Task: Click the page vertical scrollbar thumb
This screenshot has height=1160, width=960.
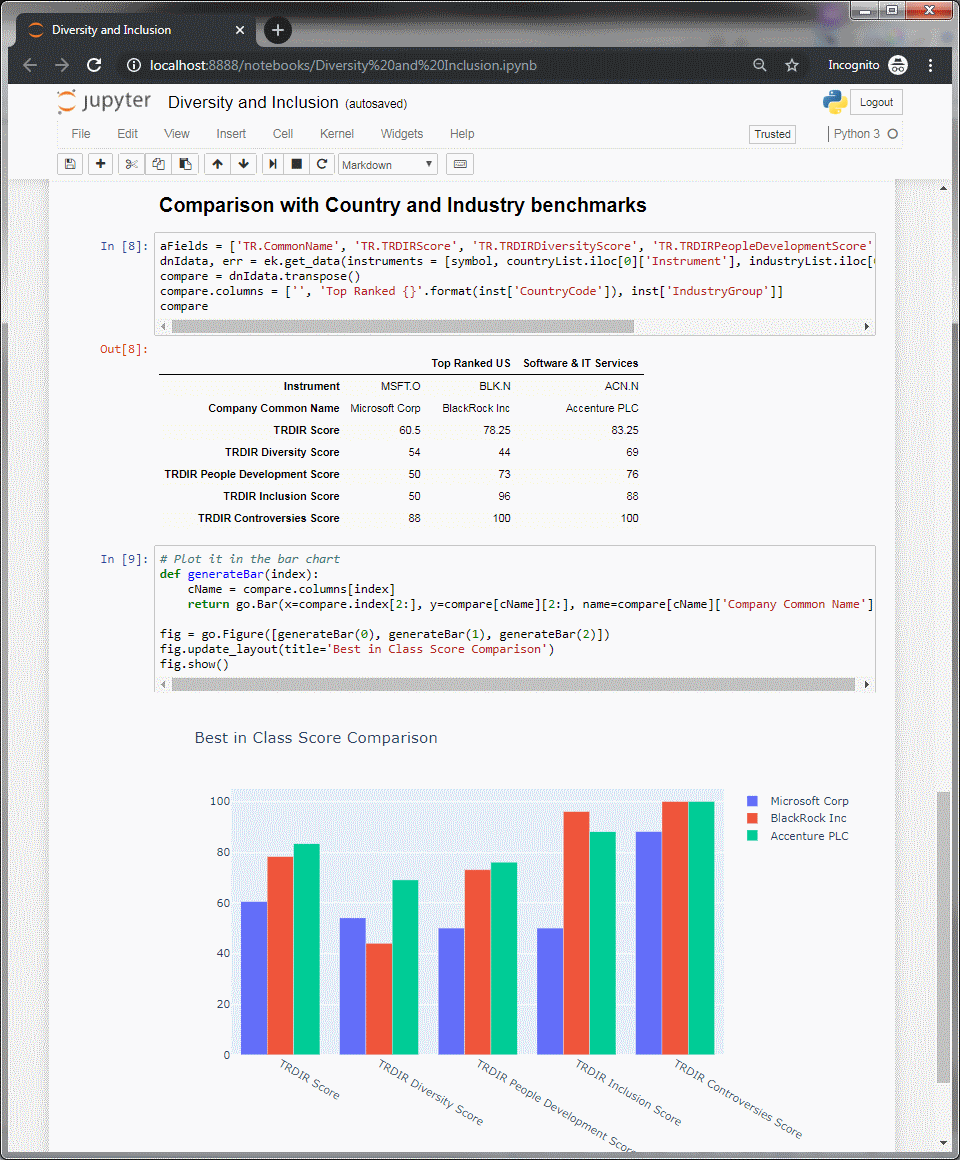Action: 943,937
